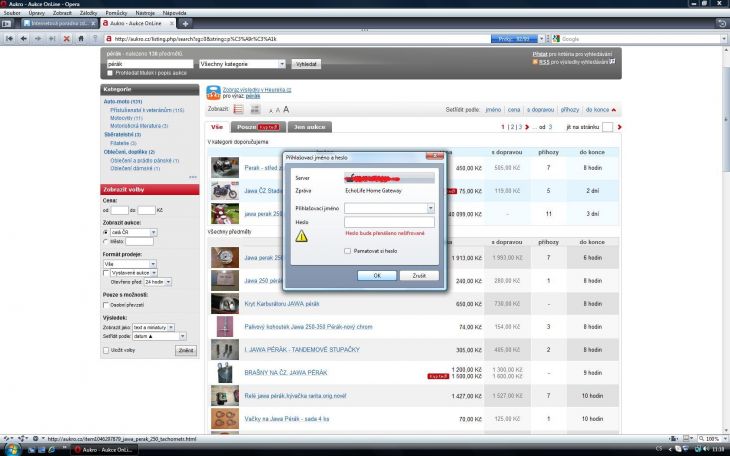This screenshot has width=730, height=456.
Task: Open 'text a miniatury' display dropdown
Action: (154, 327)
